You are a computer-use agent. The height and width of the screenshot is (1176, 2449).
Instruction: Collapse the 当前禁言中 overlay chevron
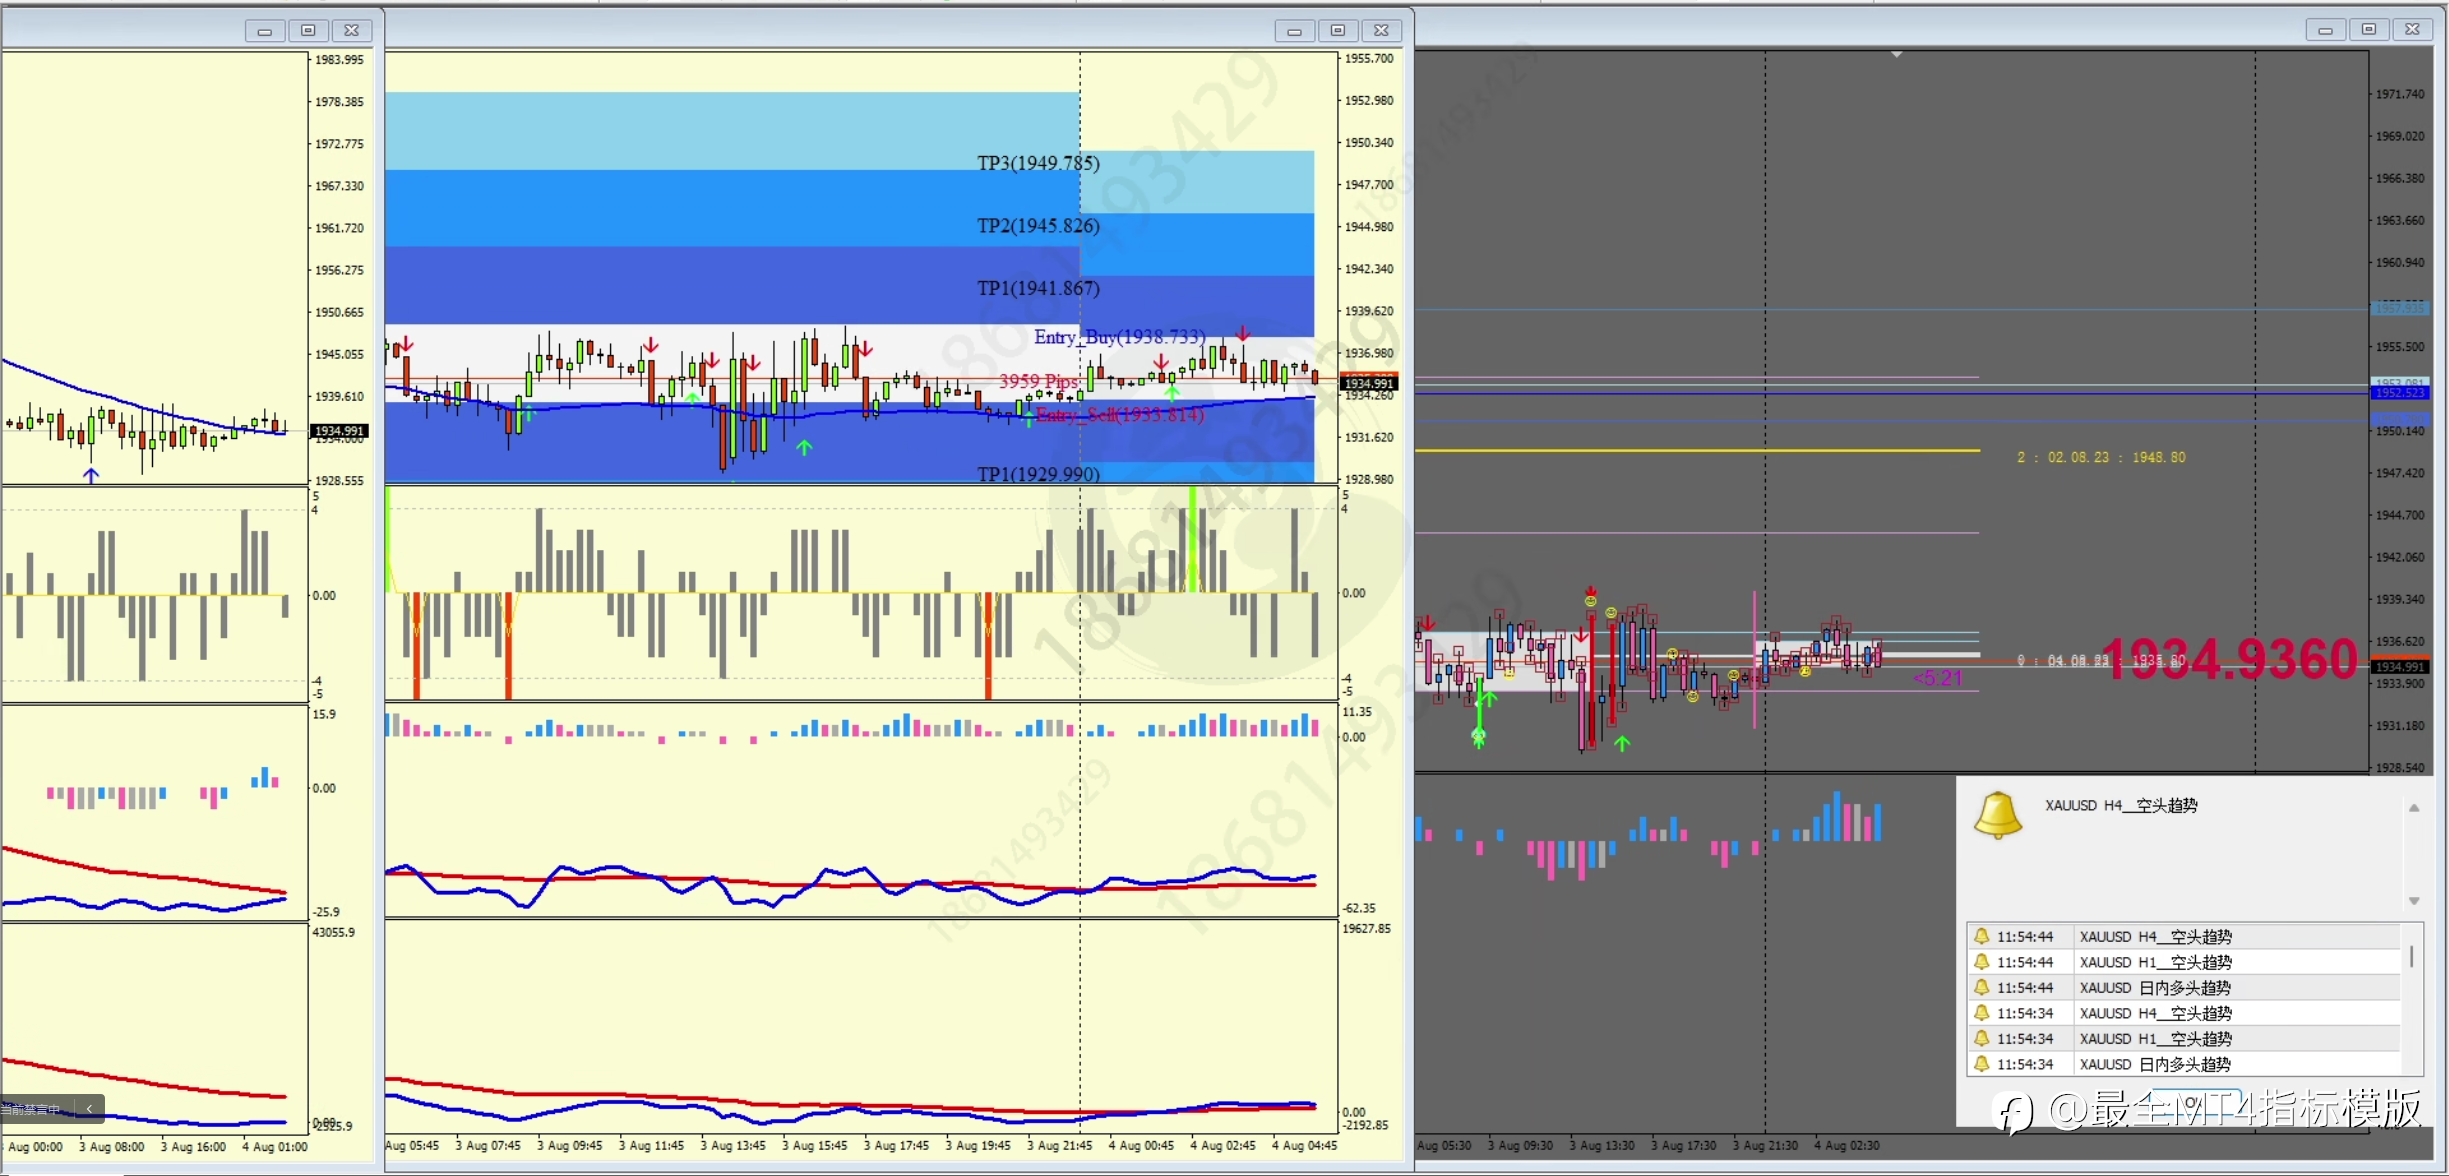point(89,1108)
